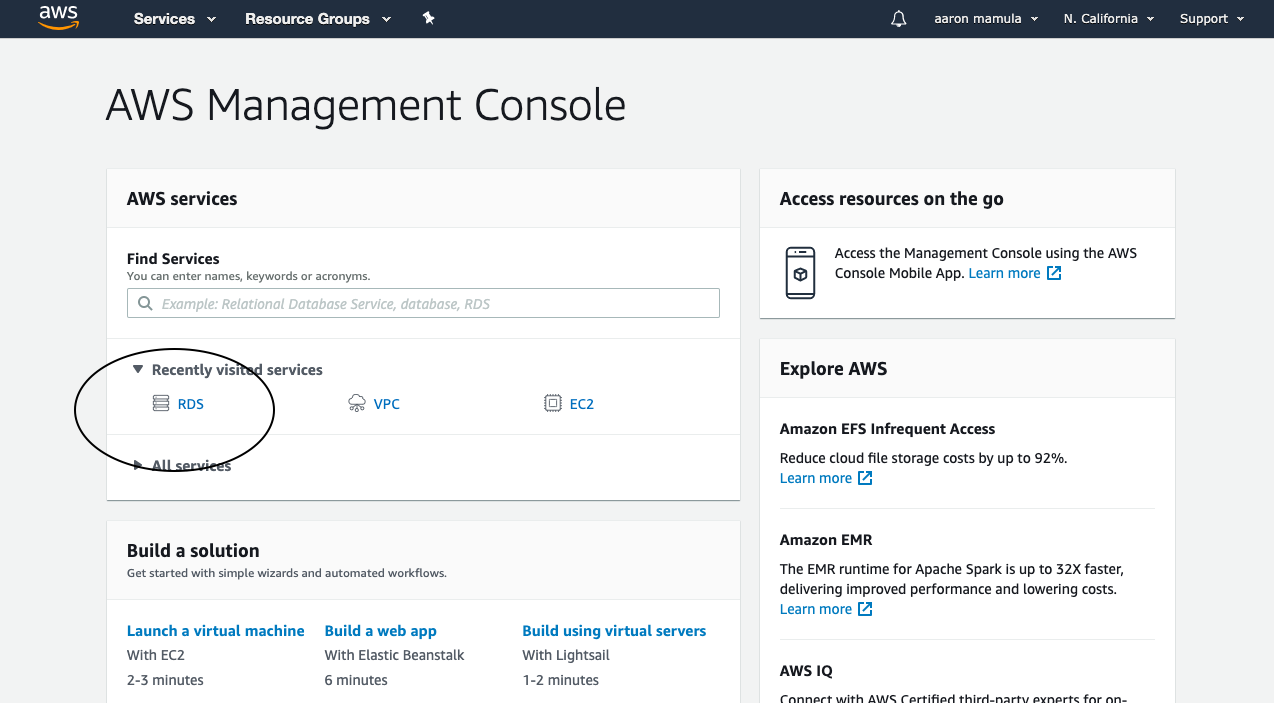Open the Services dropdown menu

click(x=175, y=19)
